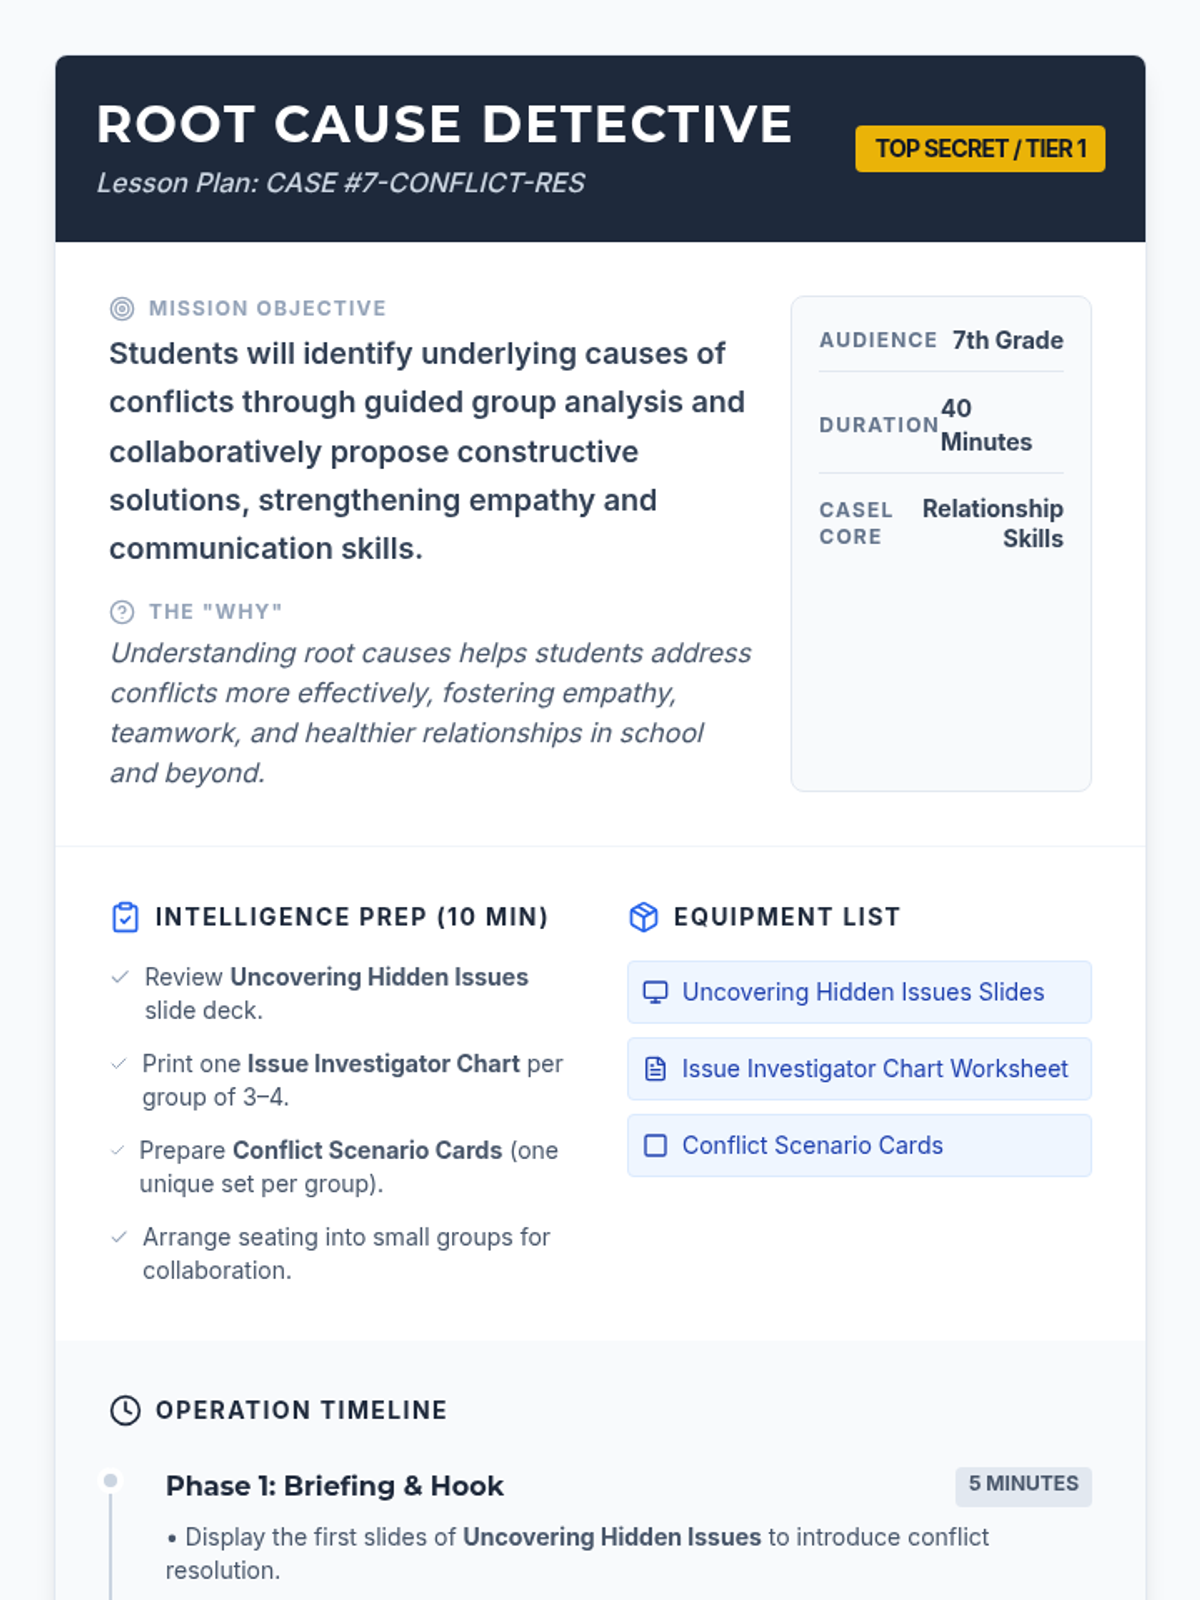Click the Phase 1 timeline dot marker

click(x=110, y=1480)
